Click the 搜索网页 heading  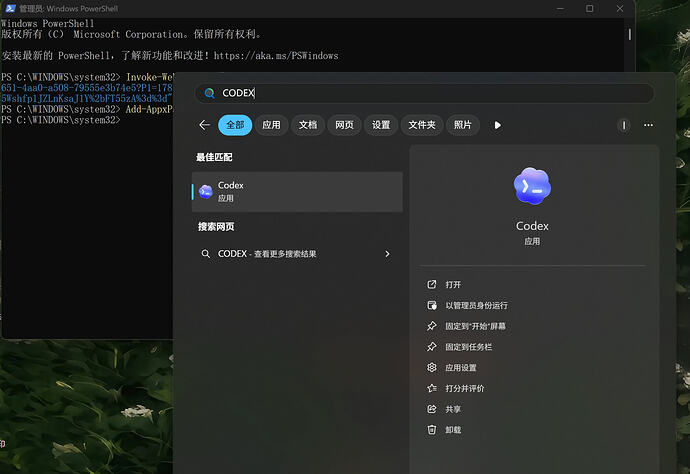pos(216,227)
